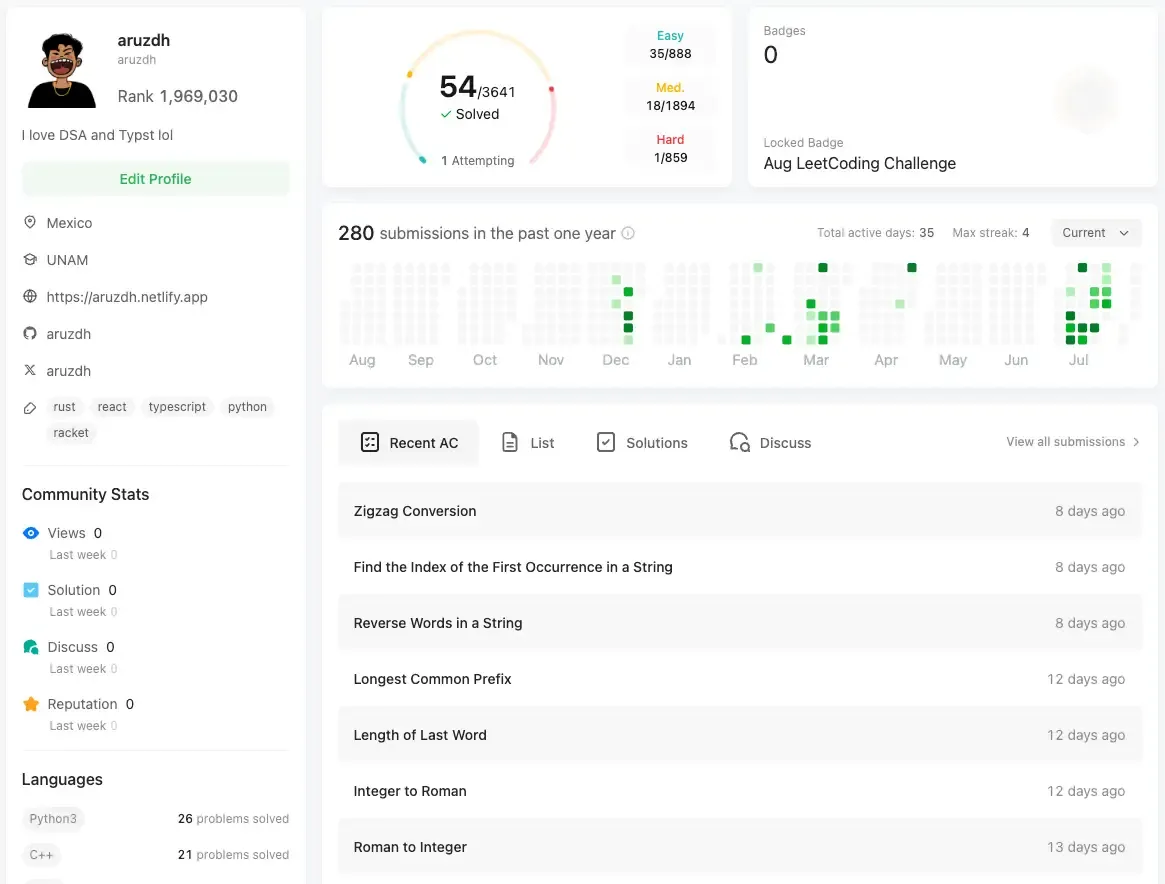The width and height of the screenshot is (1165, 884).
Task: Click the Edit Profile button
Action: pyautogui.click(x=155, y=178)
